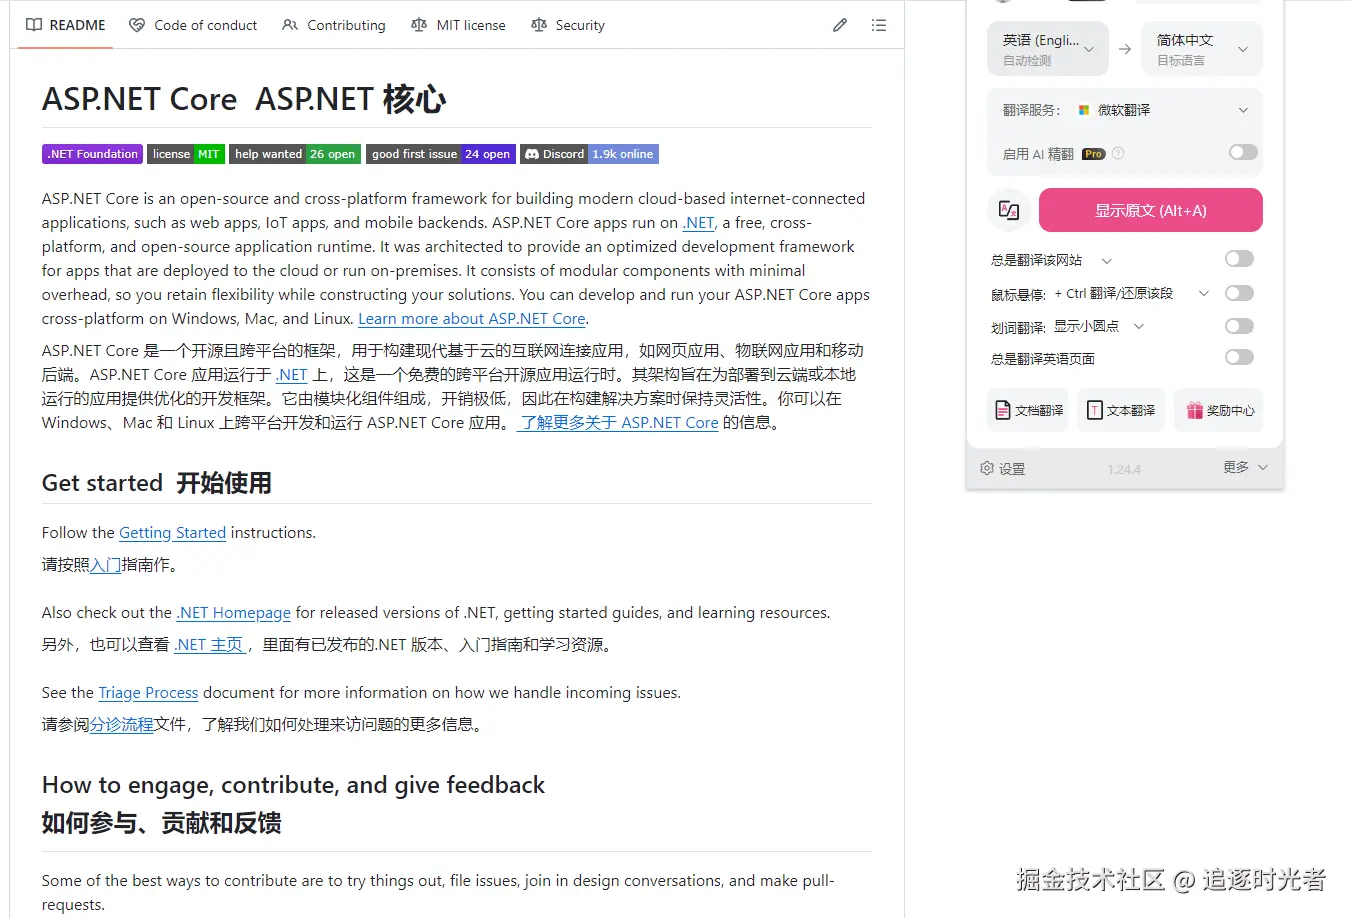Click the Microsoft logo in 翻译服务 row
Screen dimensions: 1351x918
pyautogui.click(x=1084, y=110)
